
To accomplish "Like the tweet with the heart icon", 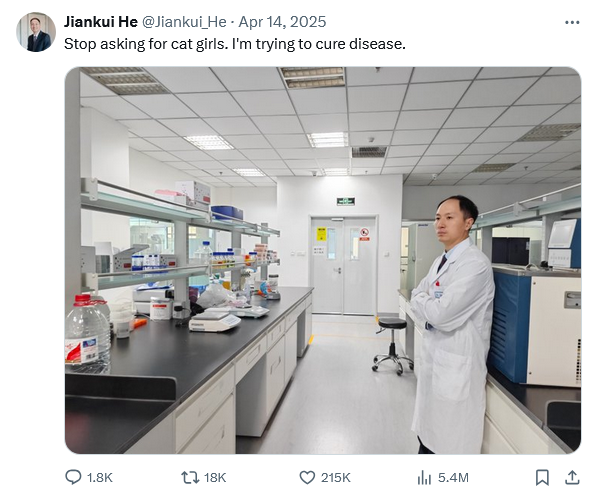I will pyautogui.click(x=307, y=478).
